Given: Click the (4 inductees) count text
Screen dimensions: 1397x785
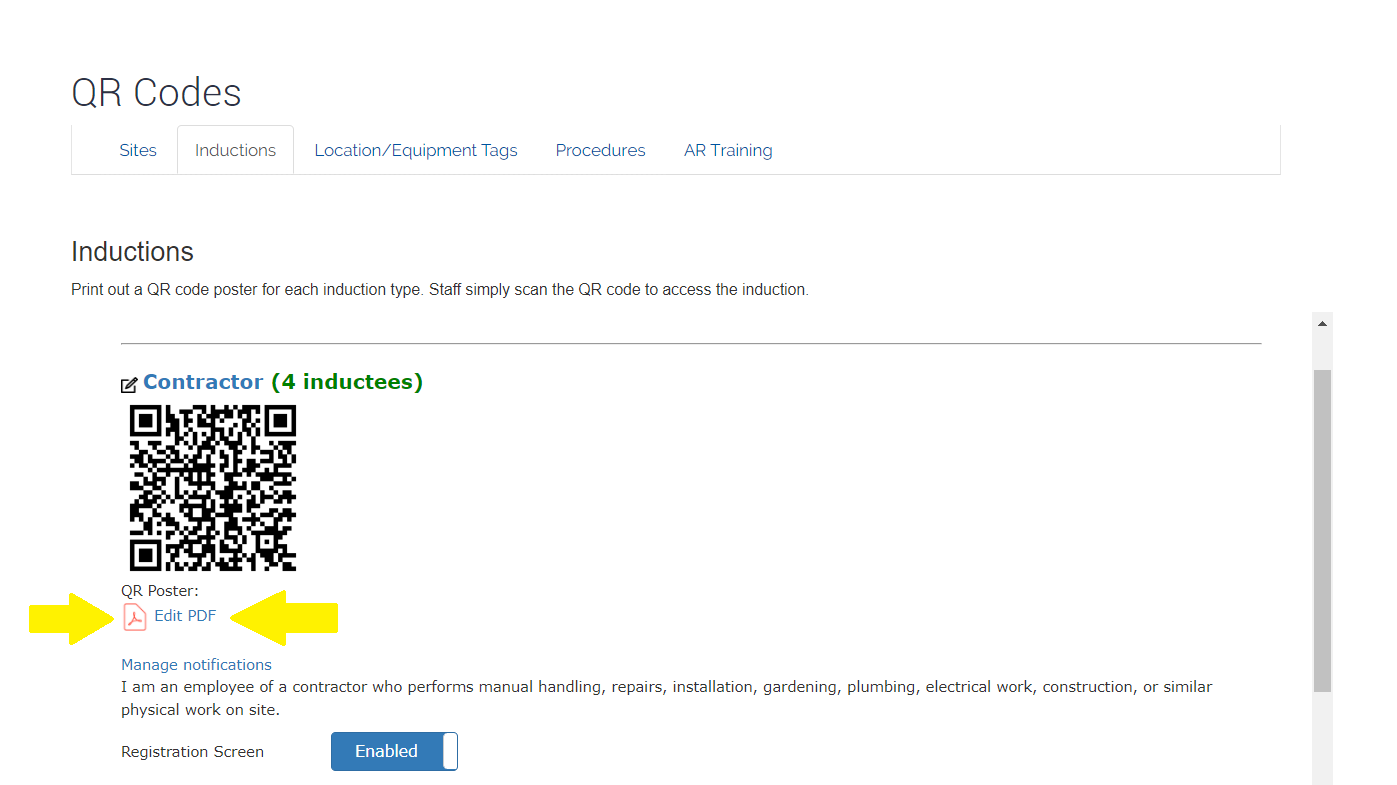Looking at the screenshot, I should coord(347,382).
